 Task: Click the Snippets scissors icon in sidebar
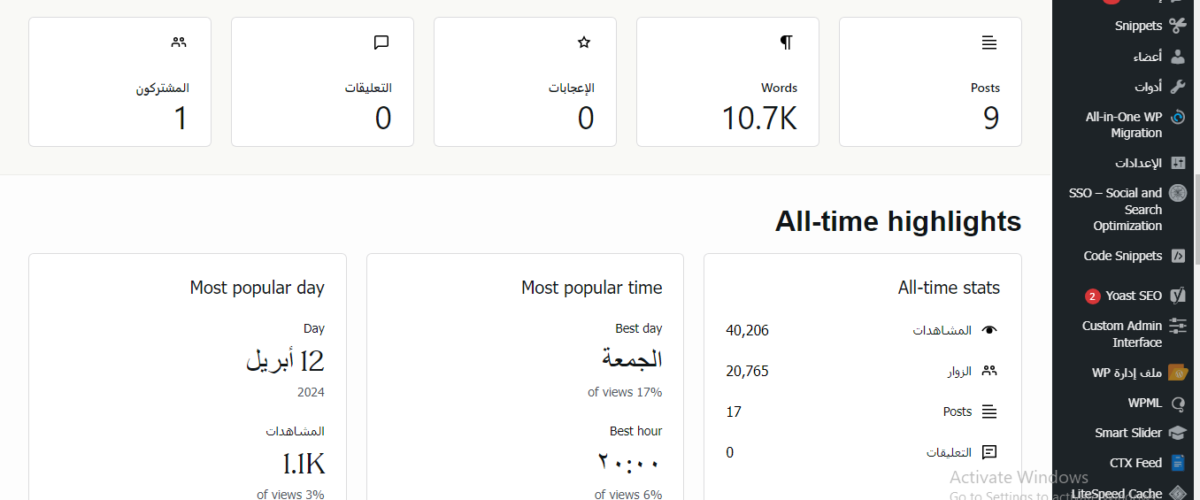pyautogui.click(x=1178, y=26)
